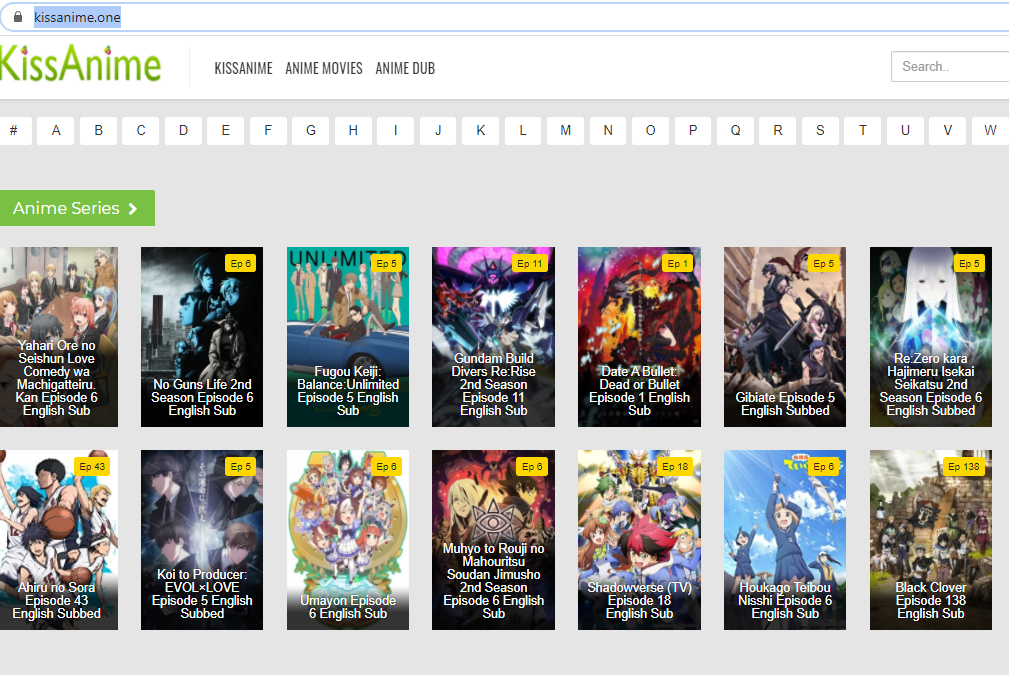Filter anime by letter M
Image resolution: width=1009 pixels, height=675 pixels.
click(x=566, y=131)
